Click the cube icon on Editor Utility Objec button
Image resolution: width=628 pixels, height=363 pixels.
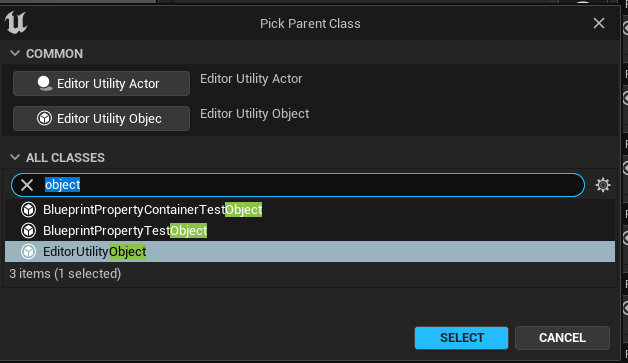[x=44, y=118]
